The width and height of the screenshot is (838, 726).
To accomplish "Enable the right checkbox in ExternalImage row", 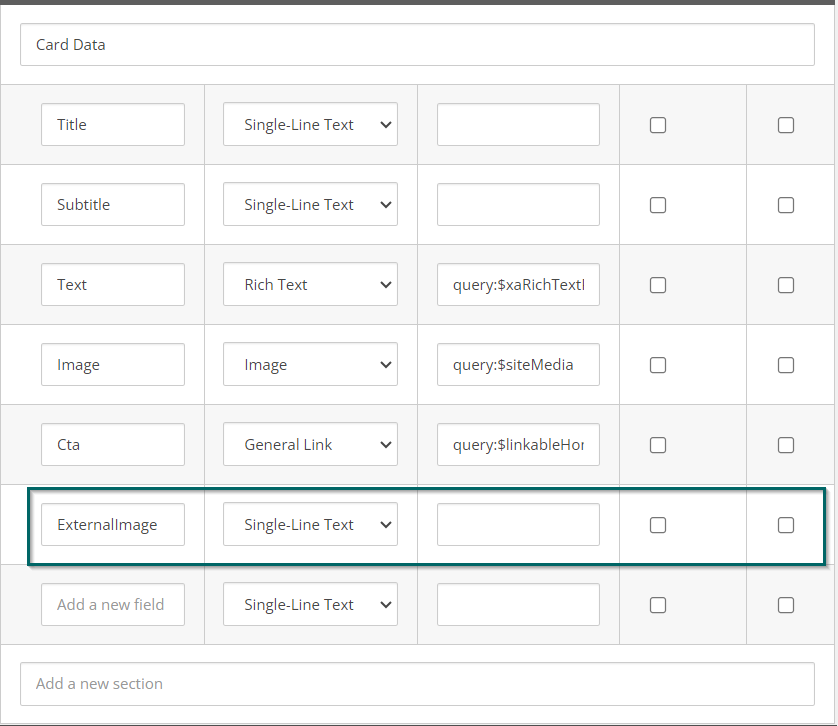I will pyautogui.click(x=786, y=525).
